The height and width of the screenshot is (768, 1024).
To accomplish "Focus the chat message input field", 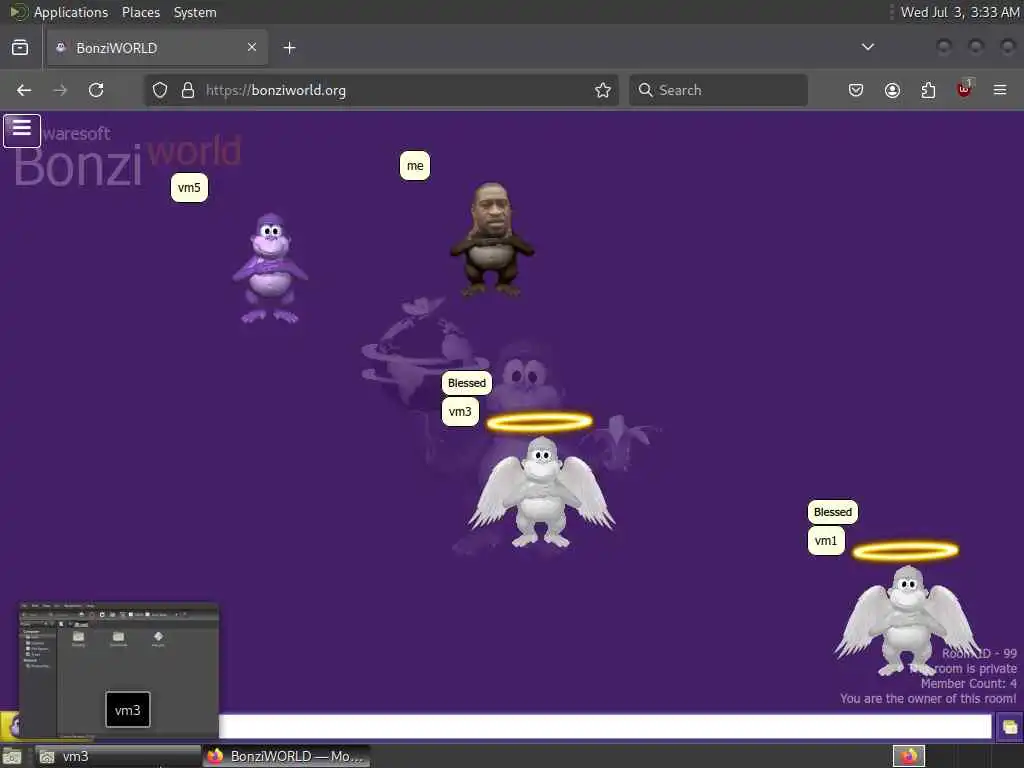I will point(605,726).
